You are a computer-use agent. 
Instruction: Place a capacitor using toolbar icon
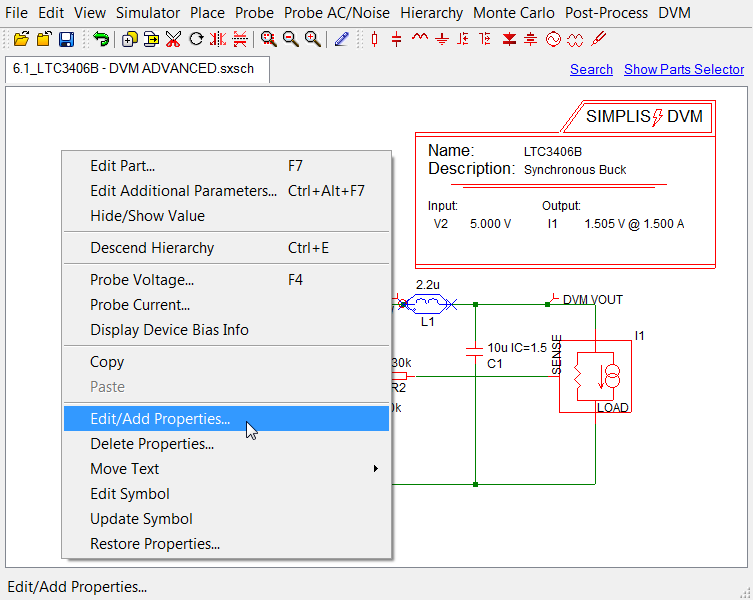click(x=397, y=39)
